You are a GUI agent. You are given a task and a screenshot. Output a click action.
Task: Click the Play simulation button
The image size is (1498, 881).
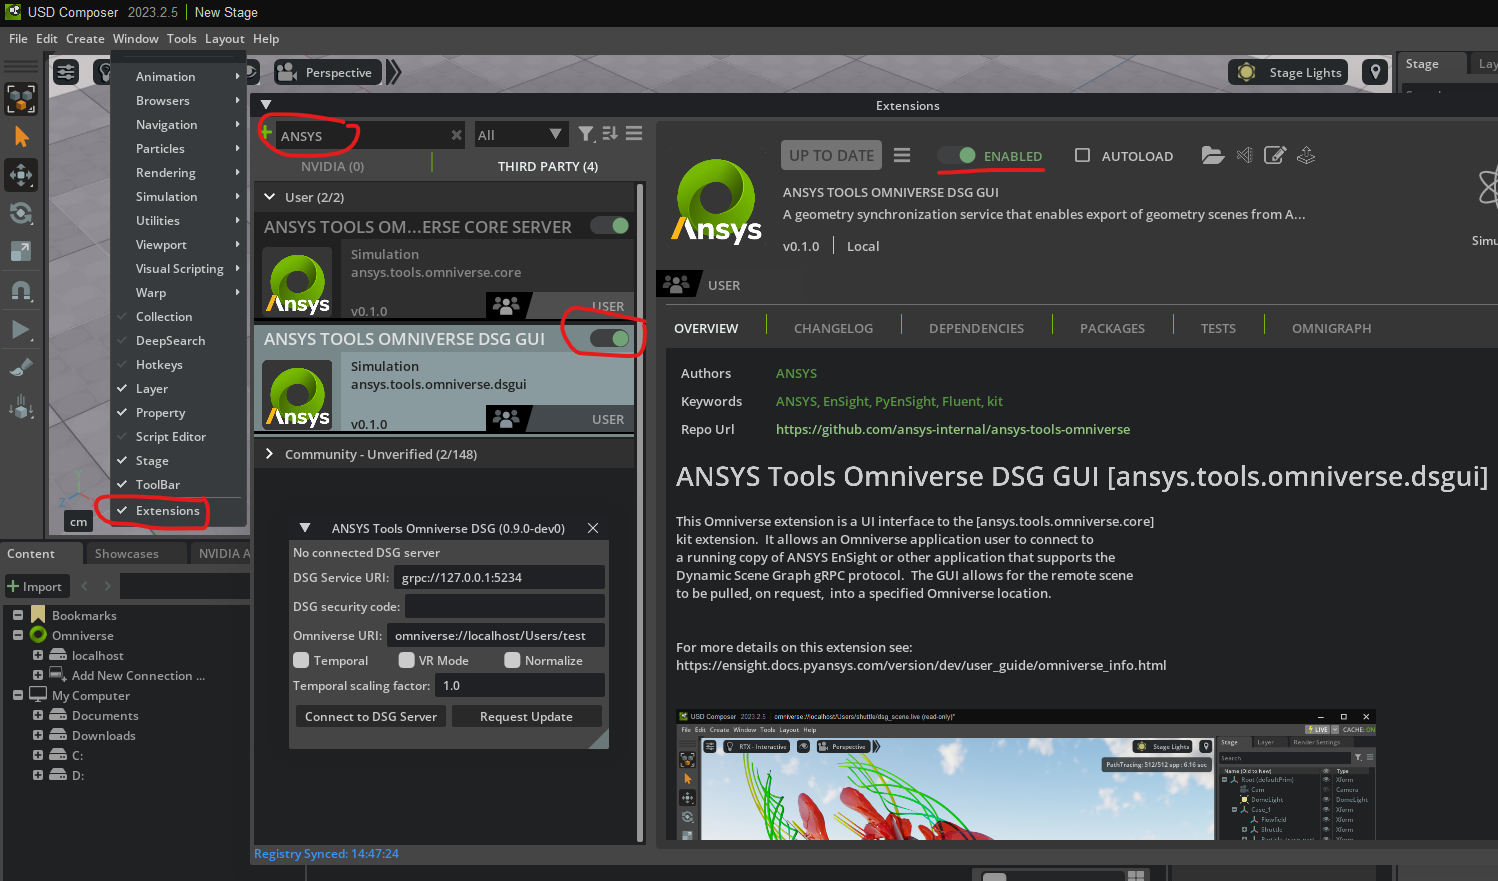(20, 329)
